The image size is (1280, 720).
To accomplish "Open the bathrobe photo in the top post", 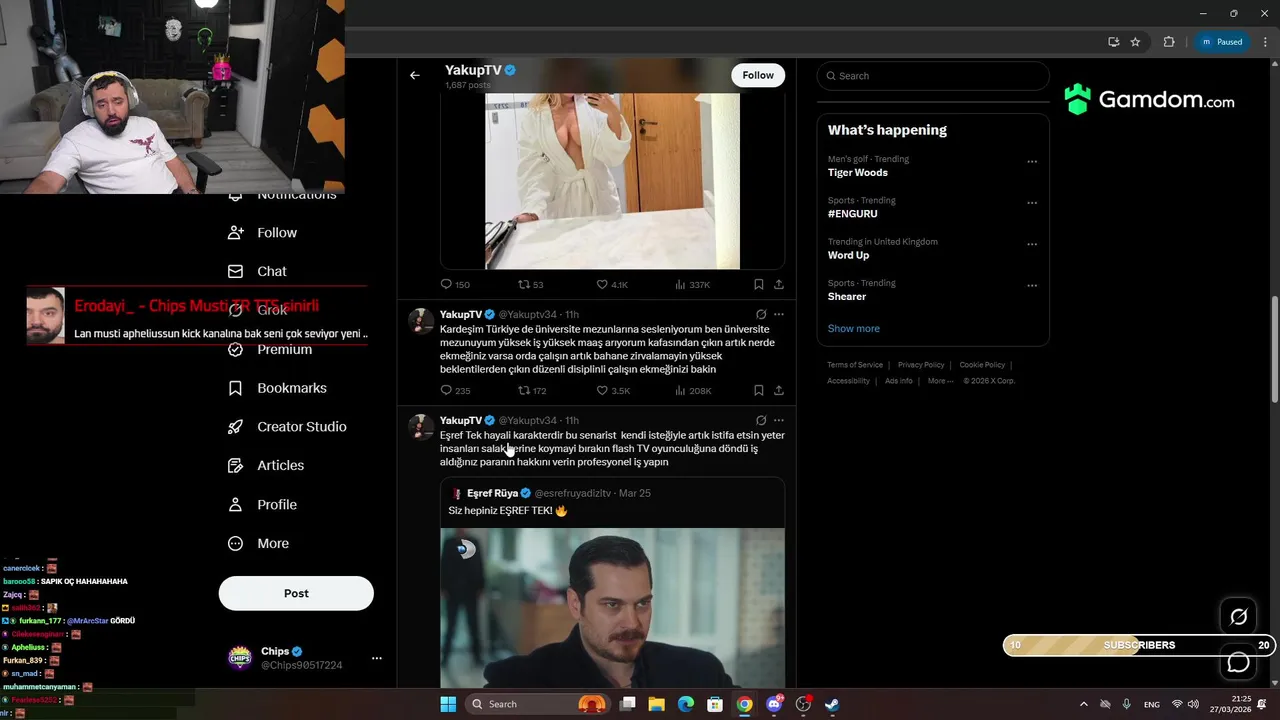I will coord(612,181).
